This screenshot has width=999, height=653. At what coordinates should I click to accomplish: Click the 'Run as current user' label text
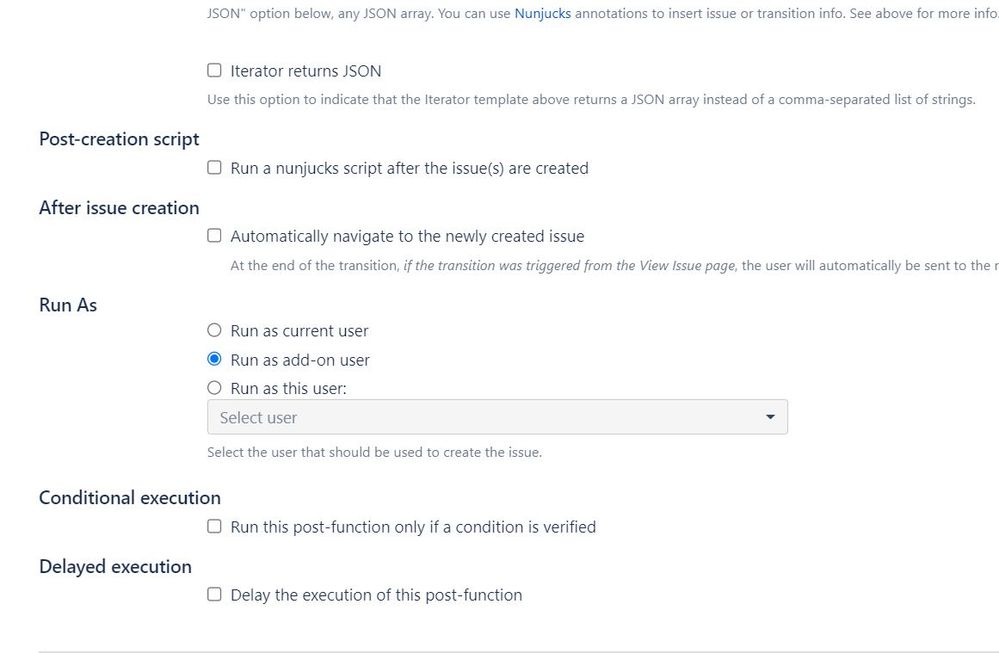click(x=299, y=330)
